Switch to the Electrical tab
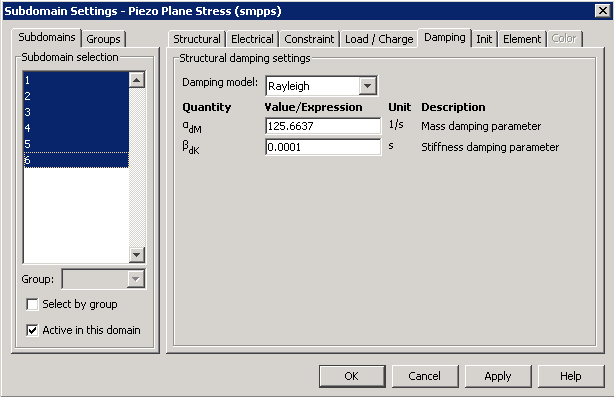 pos(252,39)
